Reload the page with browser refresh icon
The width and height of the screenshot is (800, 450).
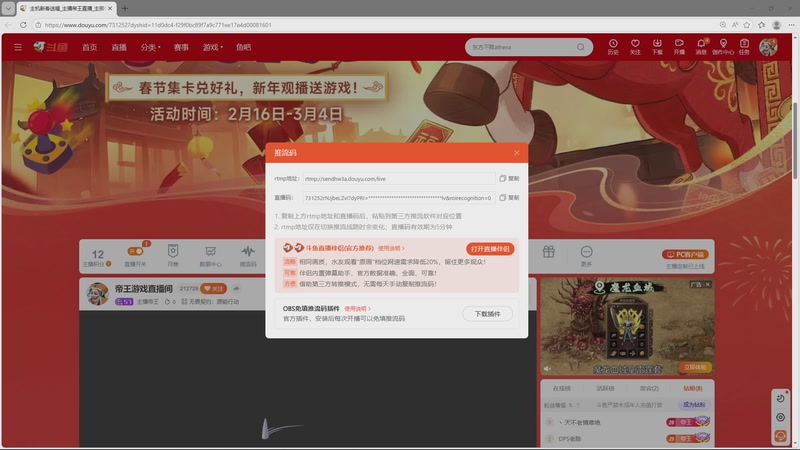[23, 24]
